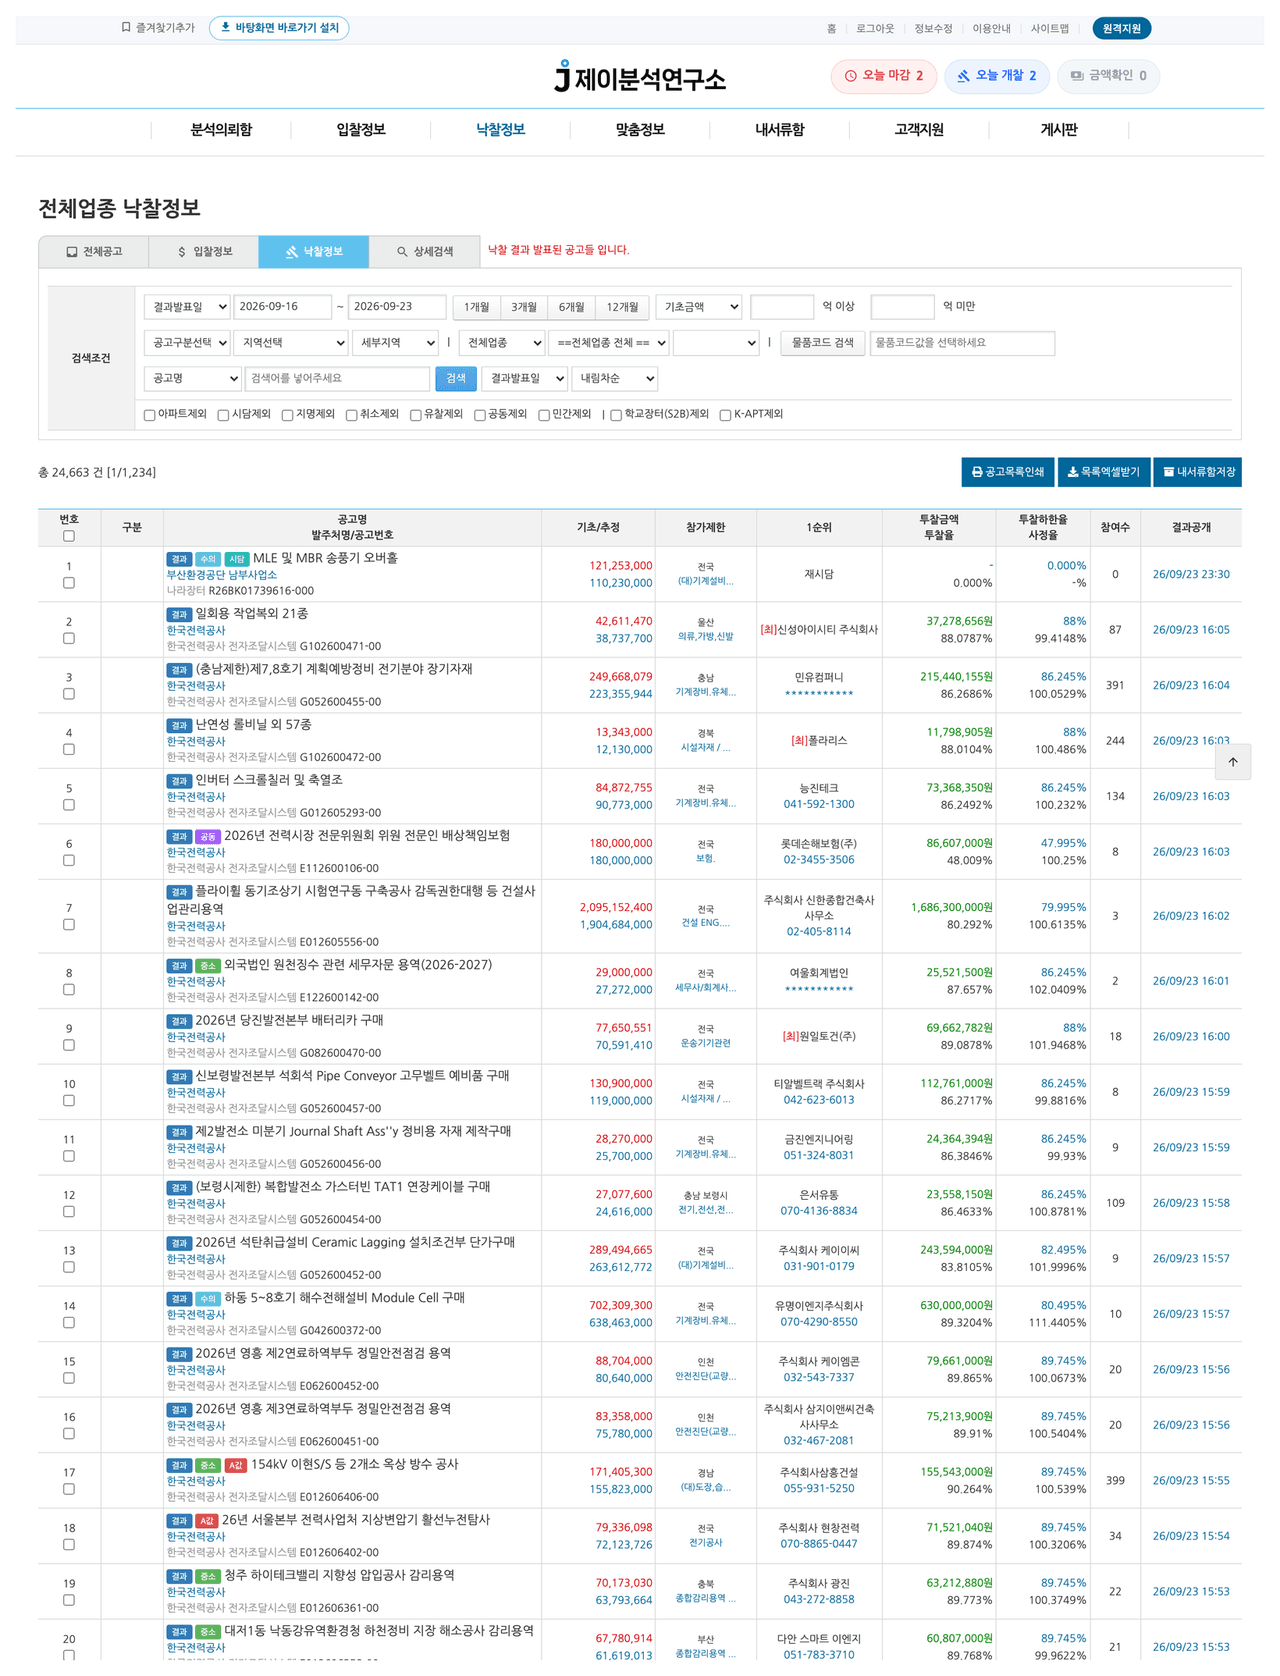The height and width of the screenshot is (1676, 1280).
Task: Click the archive icon in 내서류함저장
Action: click(1168, 473)
